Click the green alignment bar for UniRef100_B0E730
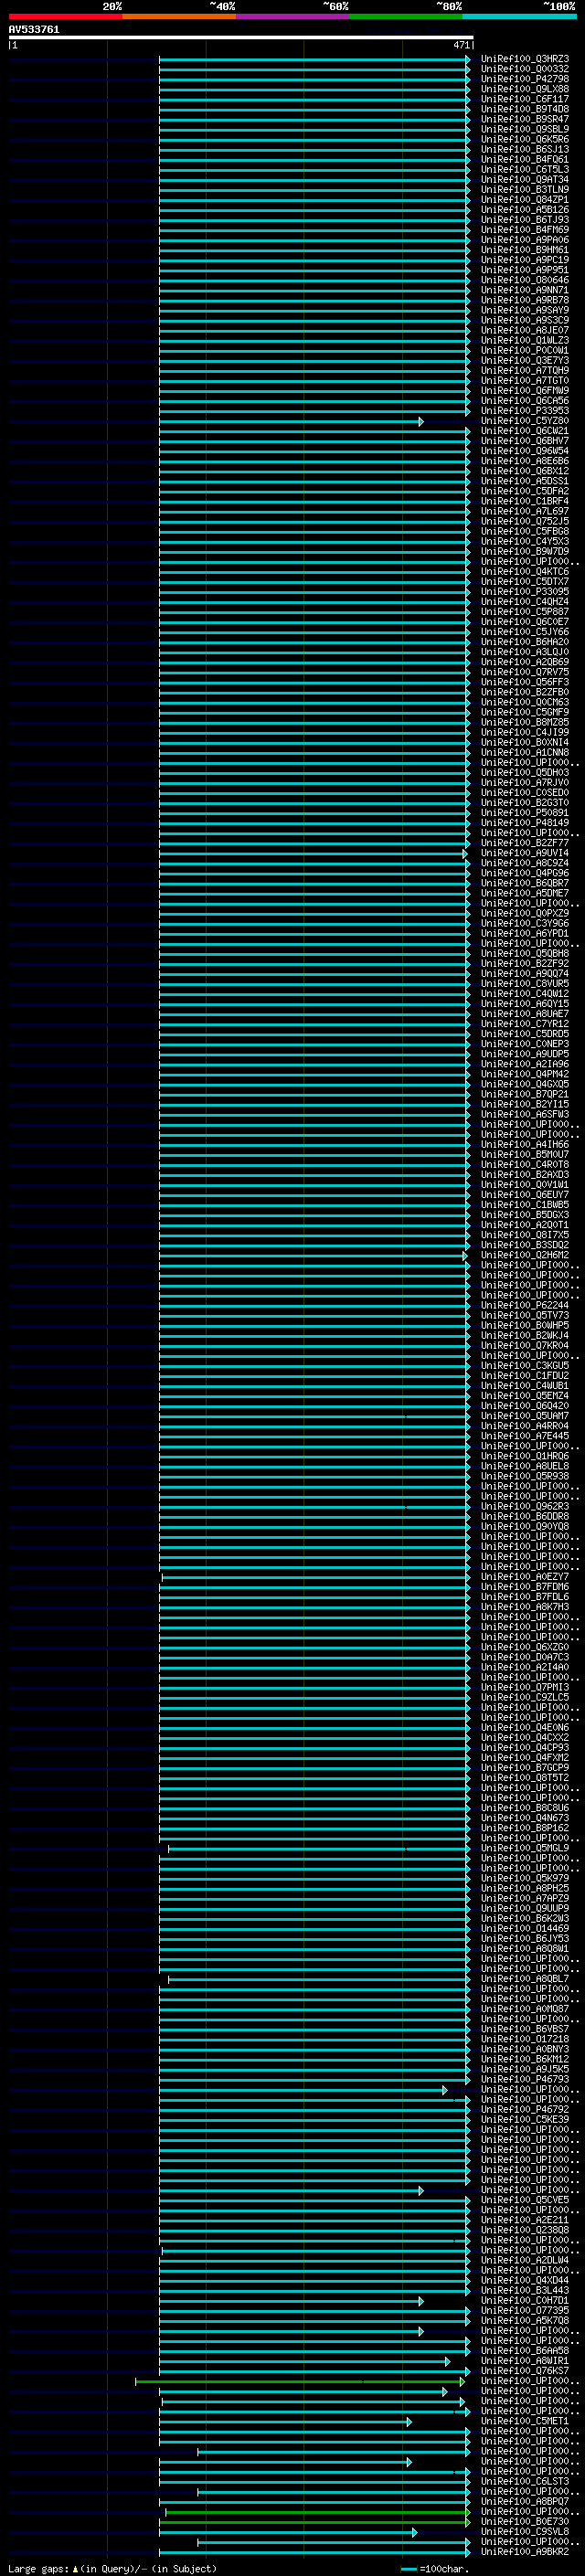Screen dimensions: 585x2576 314,2522
